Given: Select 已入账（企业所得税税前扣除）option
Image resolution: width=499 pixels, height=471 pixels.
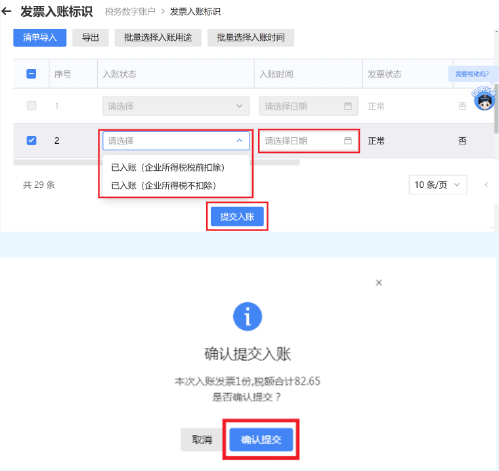Looking at the screenshot, I should tap(168, 167).
